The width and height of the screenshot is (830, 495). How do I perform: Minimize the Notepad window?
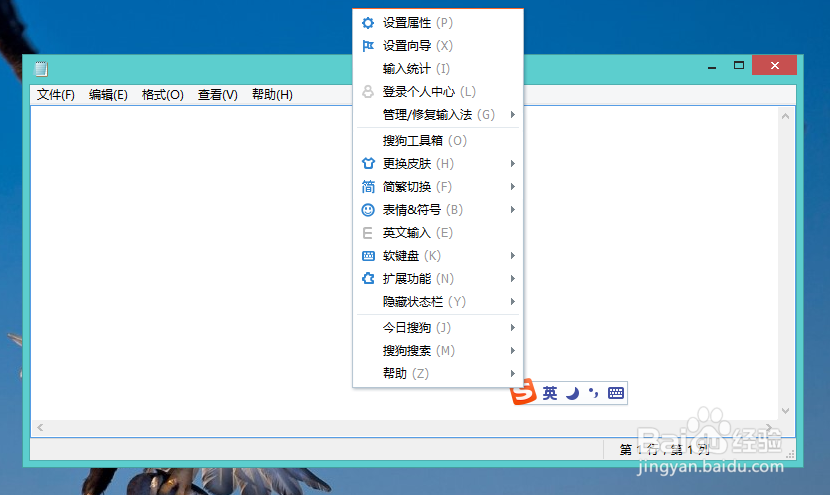point(712,66)
